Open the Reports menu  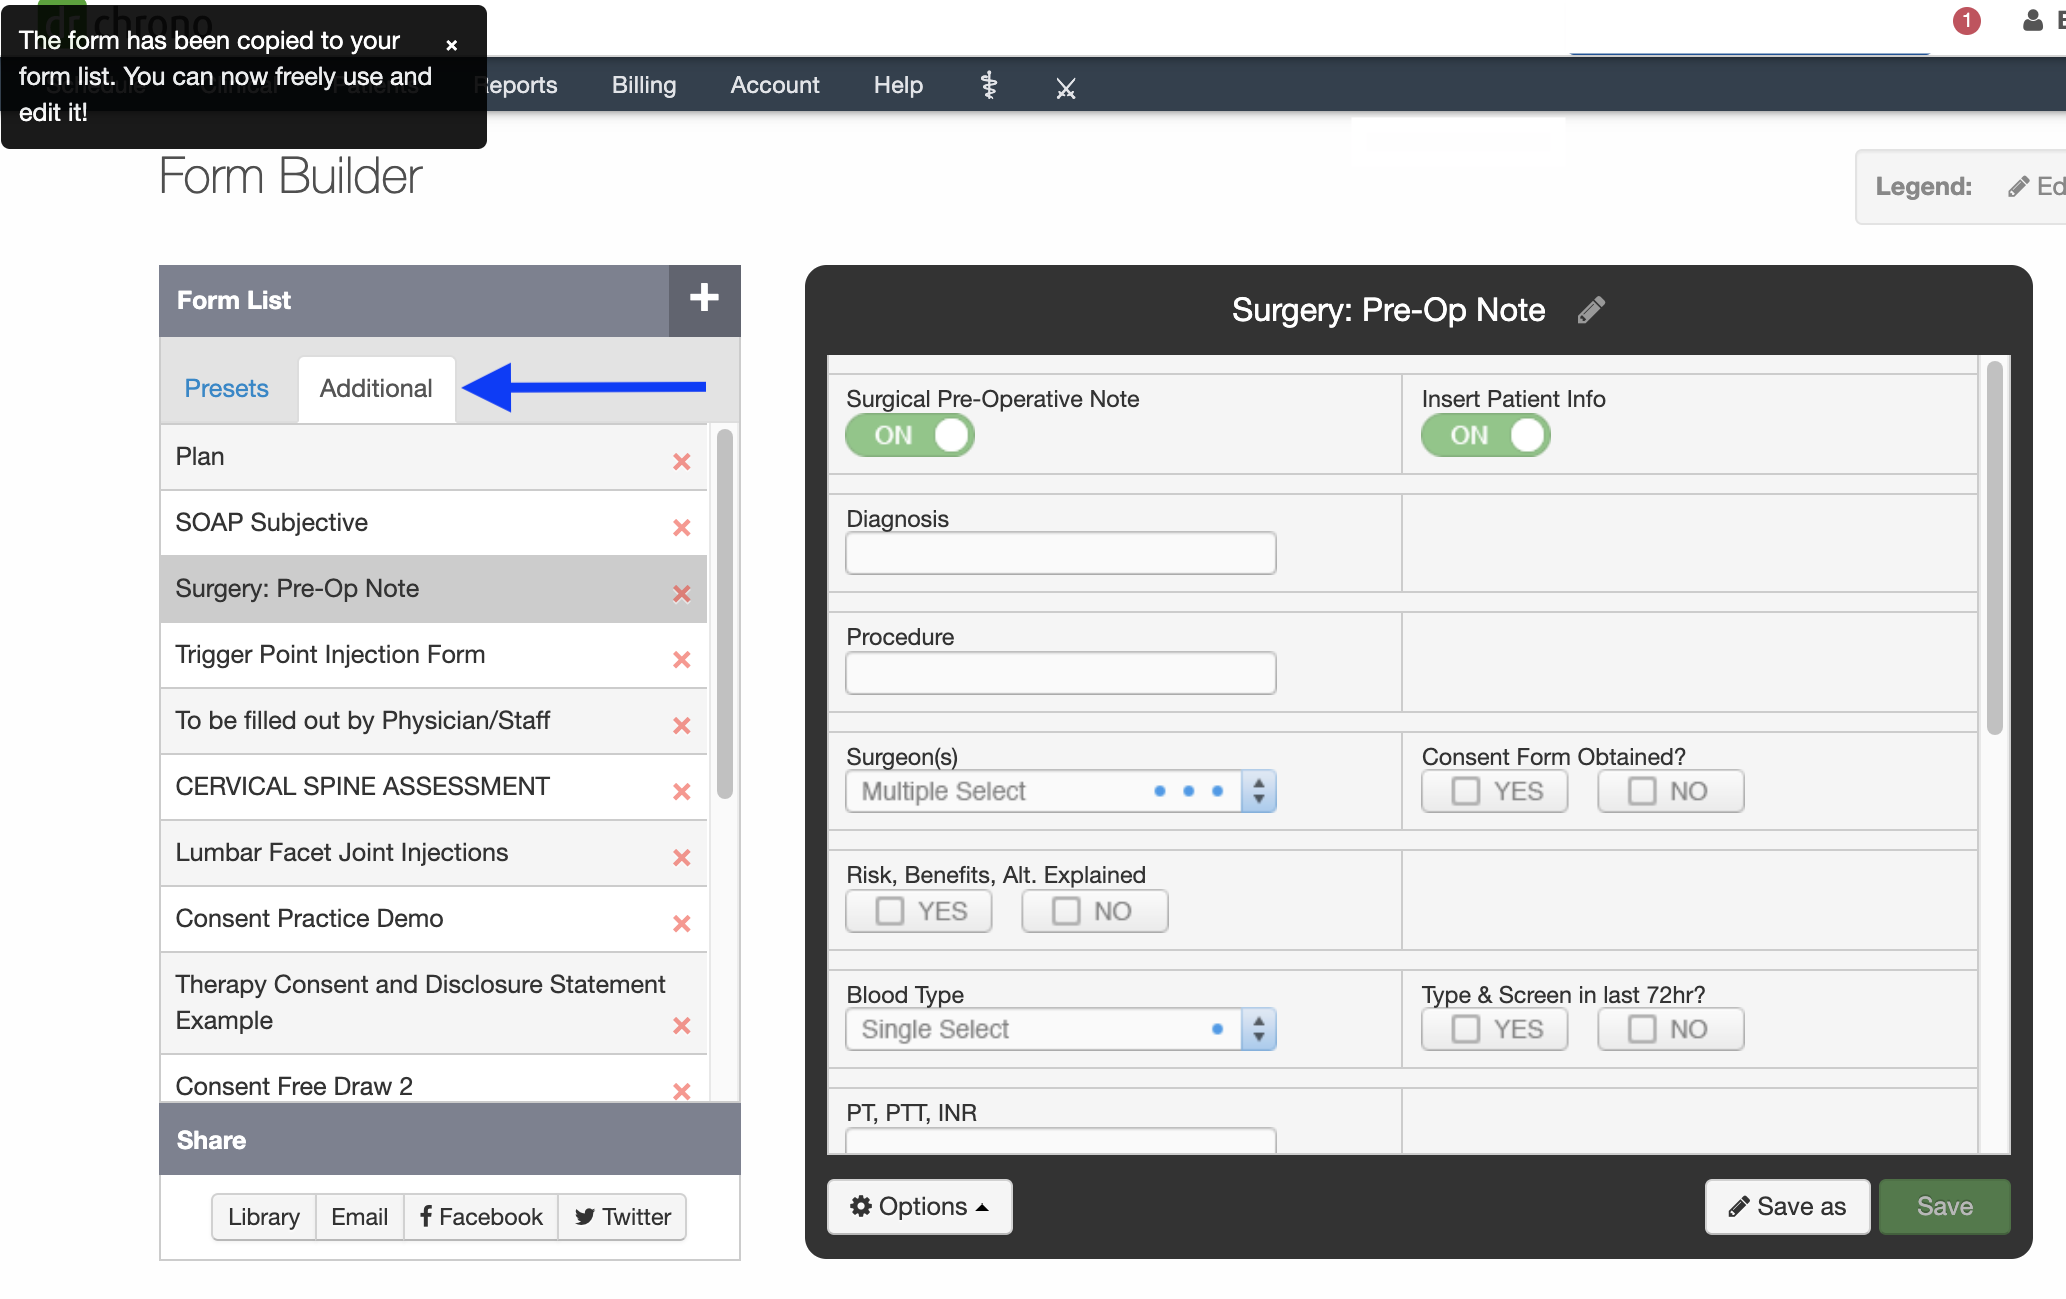(x=517, y=85)
